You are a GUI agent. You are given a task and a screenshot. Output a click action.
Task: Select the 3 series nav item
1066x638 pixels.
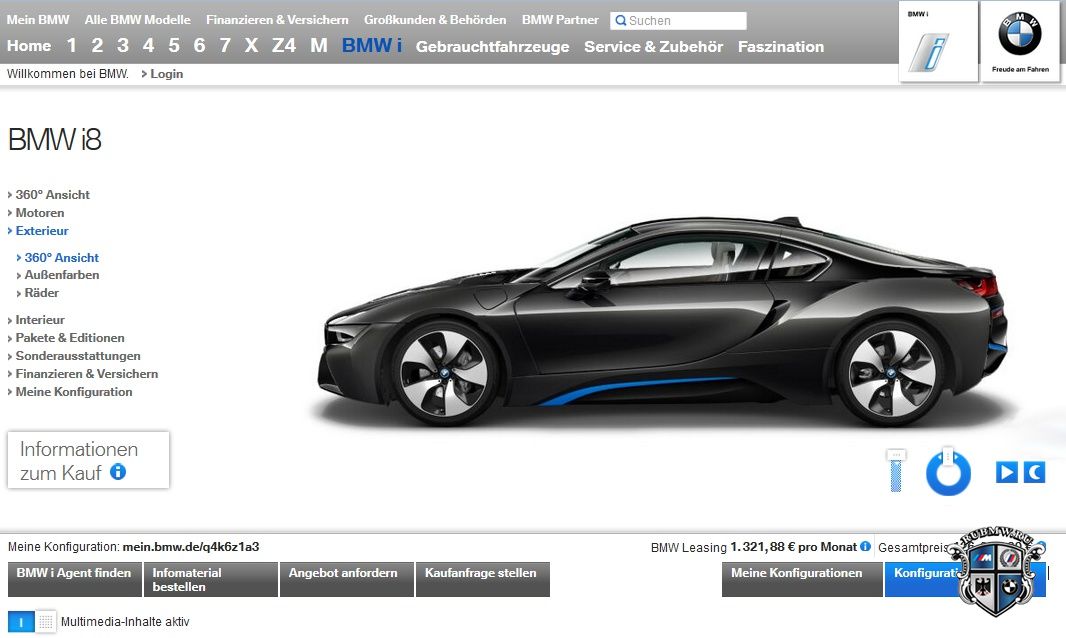click(x=123, y=46)
